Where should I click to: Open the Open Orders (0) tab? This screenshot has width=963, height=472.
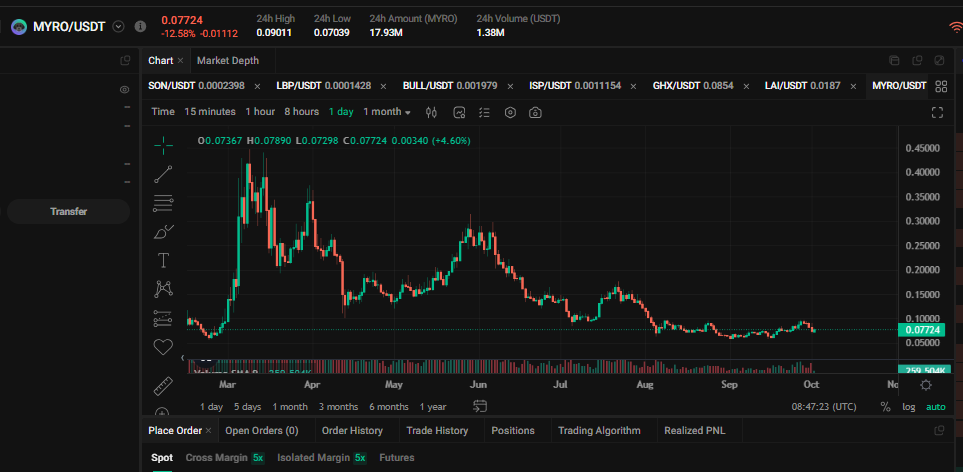click(x=262, y=431)
